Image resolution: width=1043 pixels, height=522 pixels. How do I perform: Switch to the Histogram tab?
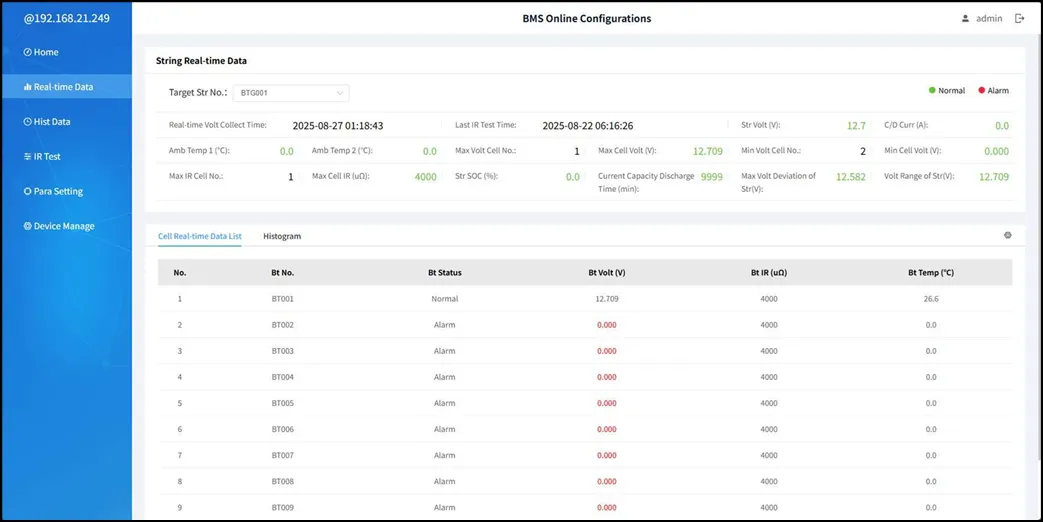(282, 236)
